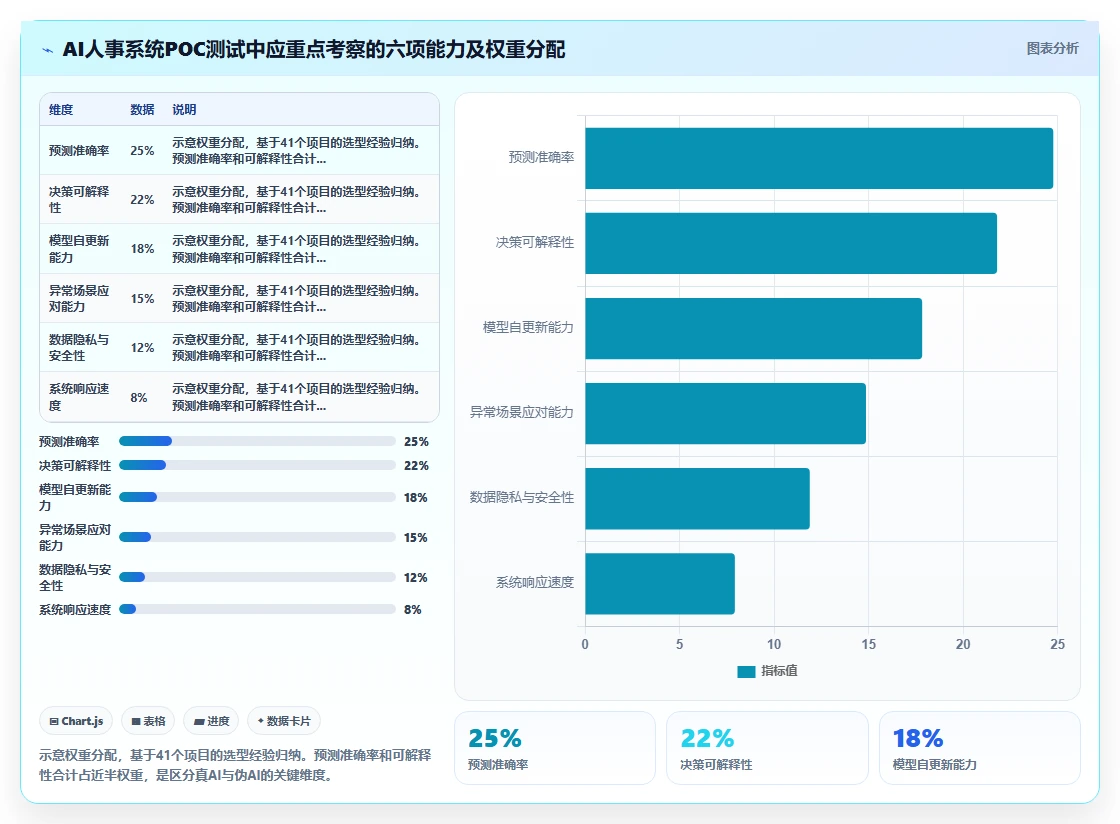Click the 18% value in the table
1120x824 pixels.
pos(142,248)
